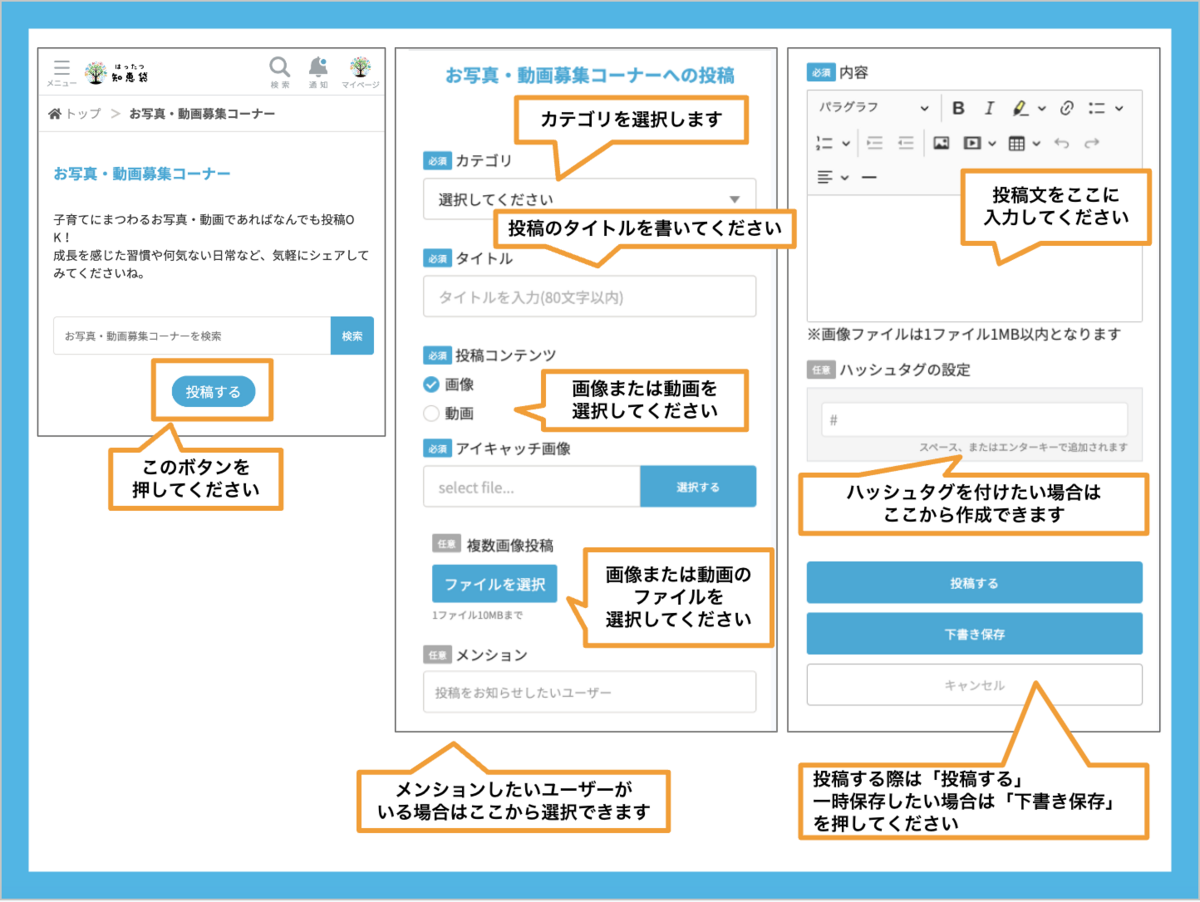Select the 動画 radio option
This screenshot has width=1200, height=902.
click(432, 413)
